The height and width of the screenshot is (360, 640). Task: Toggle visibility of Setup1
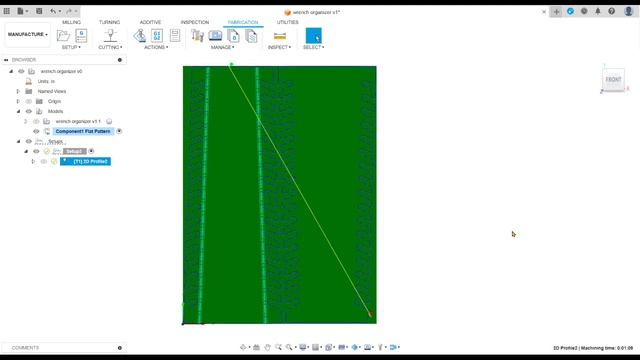36,151
